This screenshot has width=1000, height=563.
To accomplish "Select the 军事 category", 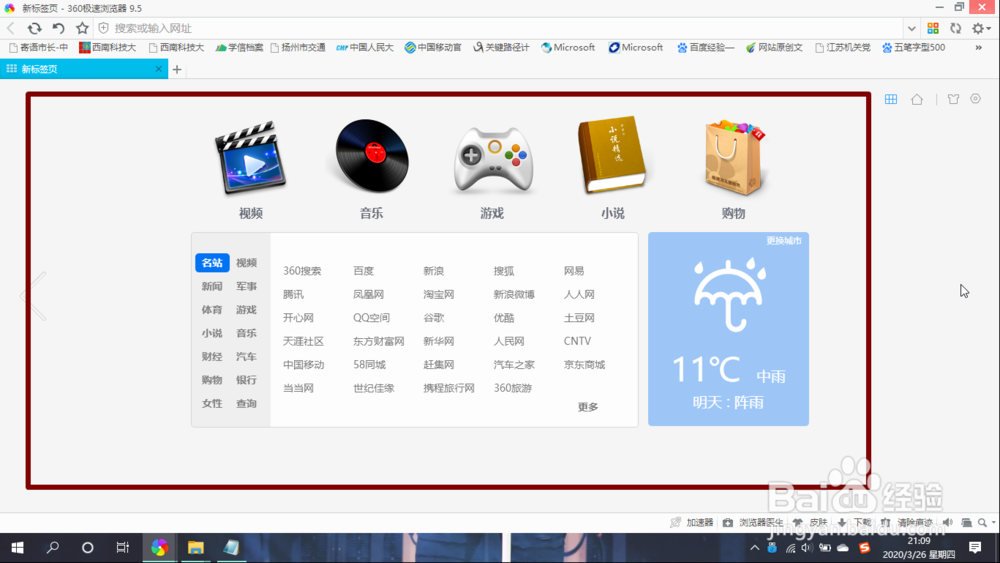I will (246, 286).
